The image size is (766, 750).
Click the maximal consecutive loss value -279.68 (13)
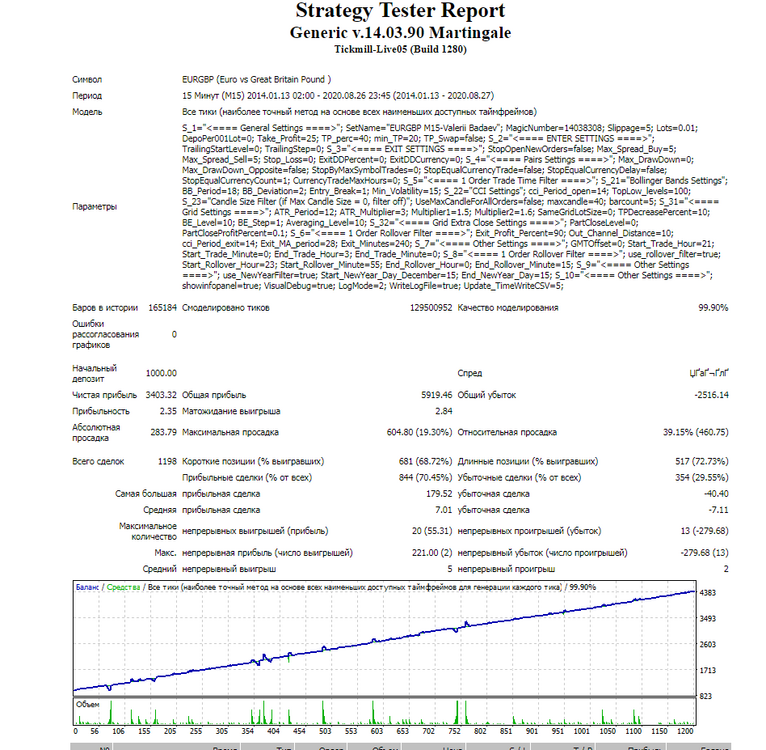704,553
